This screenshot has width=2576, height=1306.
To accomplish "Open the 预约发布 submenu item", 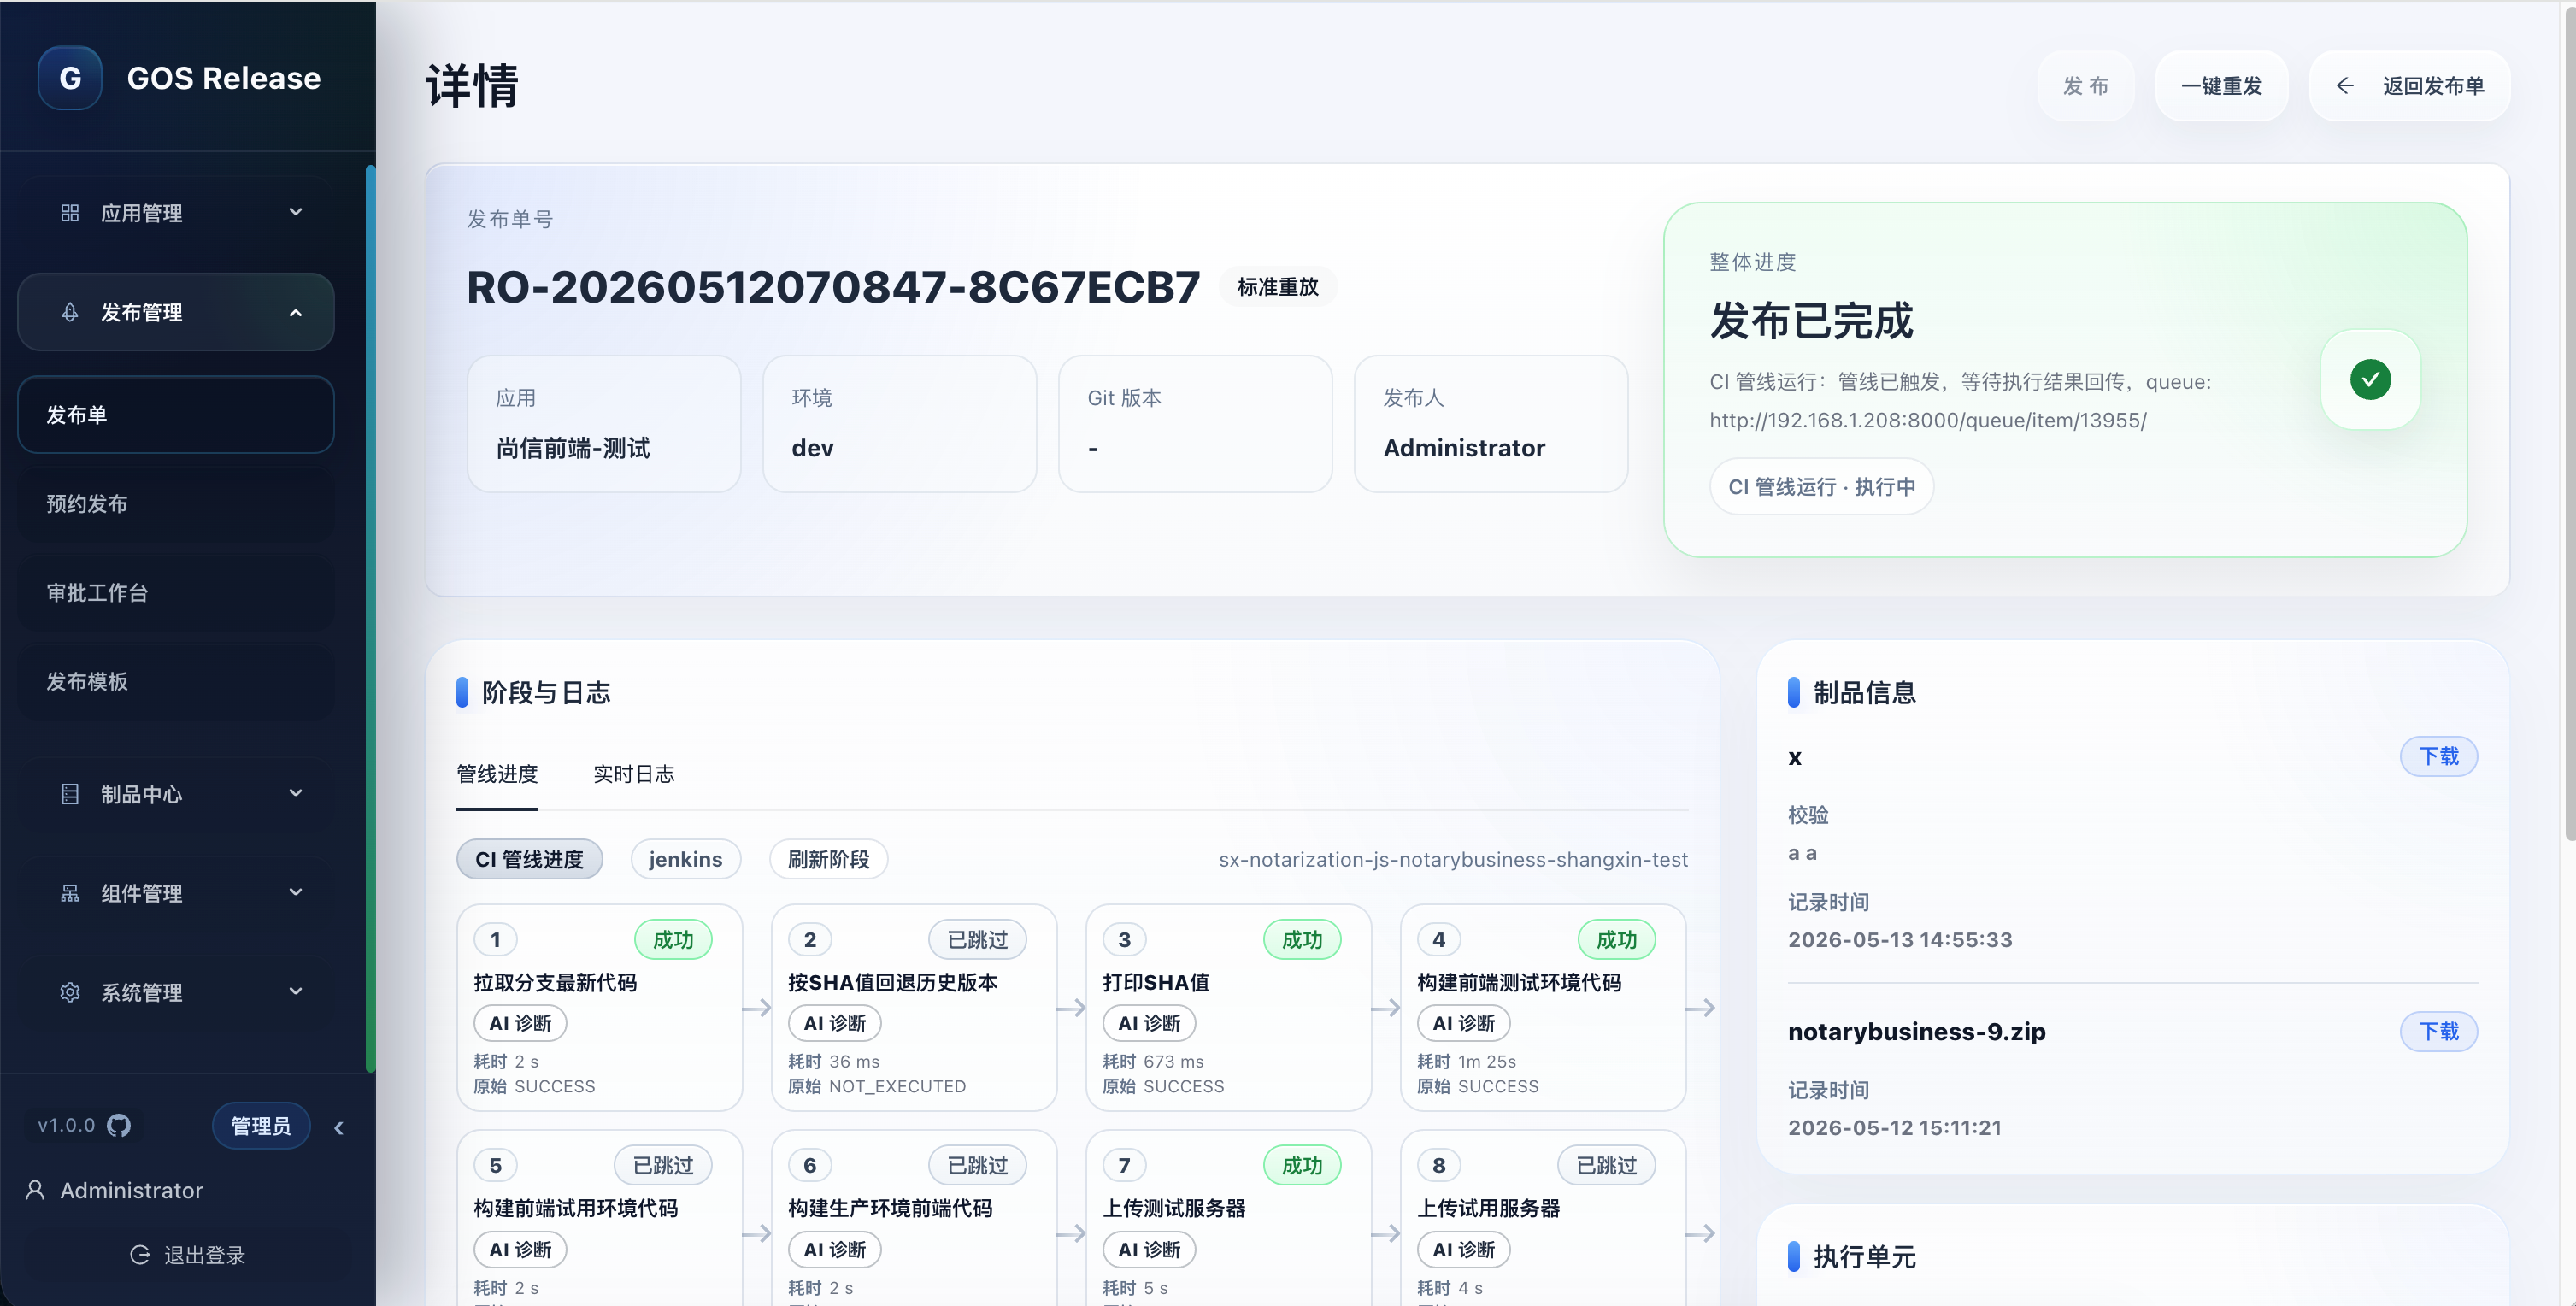I will pos(176,504).
